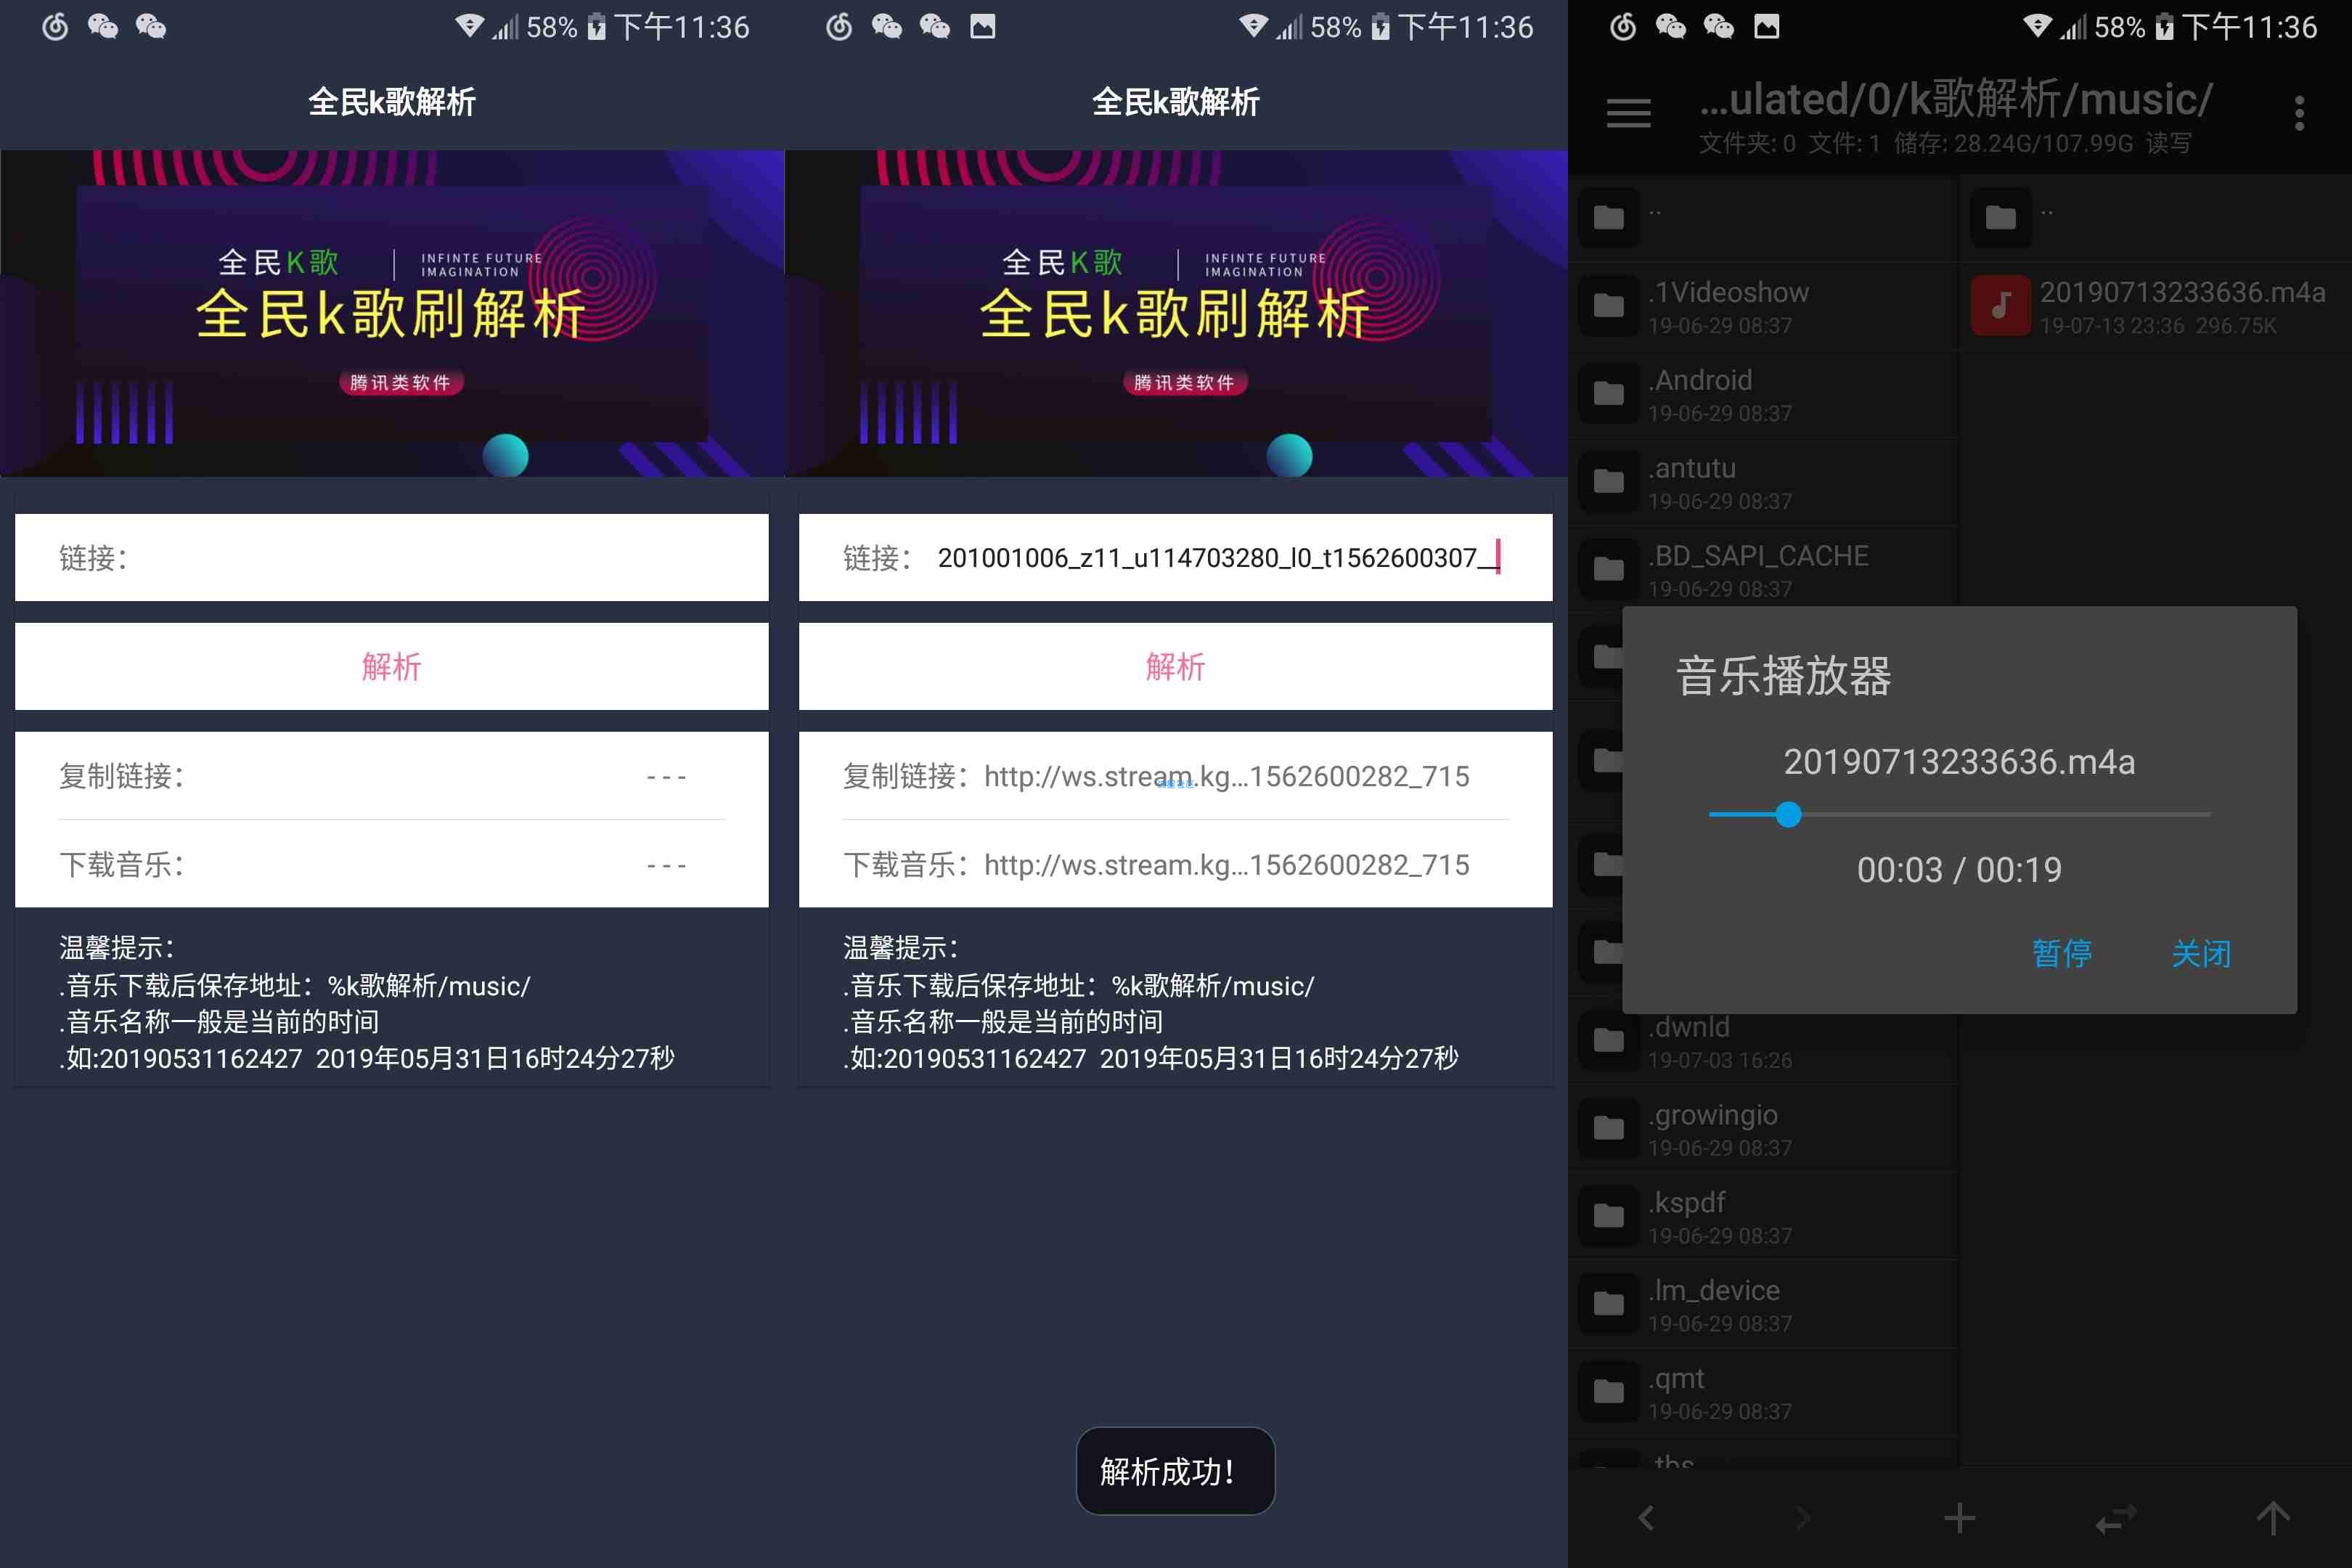Tap the 复制链接 http link in middle screen
2352x1568 pixels.
(1225, 776)
